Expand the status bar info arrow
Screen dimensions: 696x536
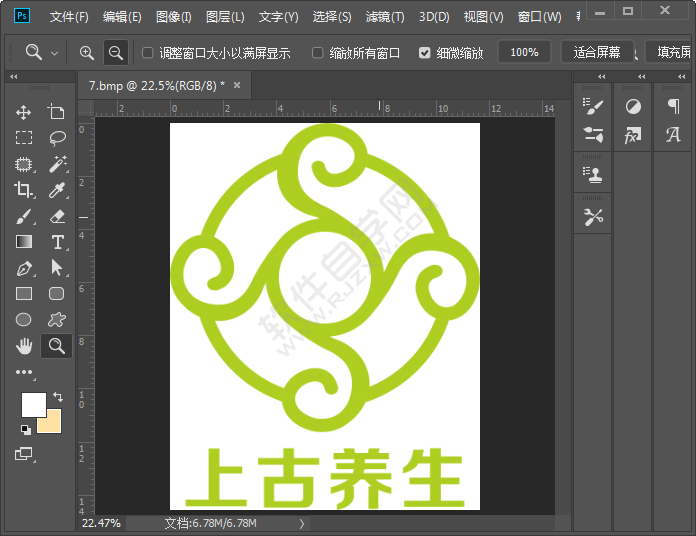tap(302, 523)
